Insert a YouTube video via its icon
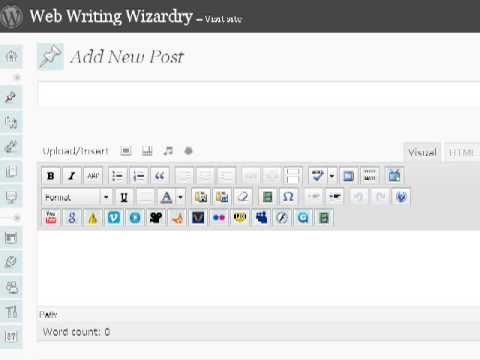This screenshot has width=480, height=360. (51, 218)
